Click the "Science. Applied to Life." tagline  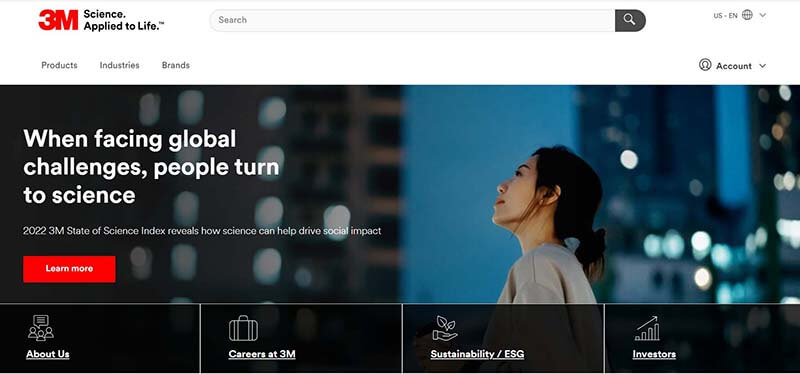(124, 20)
